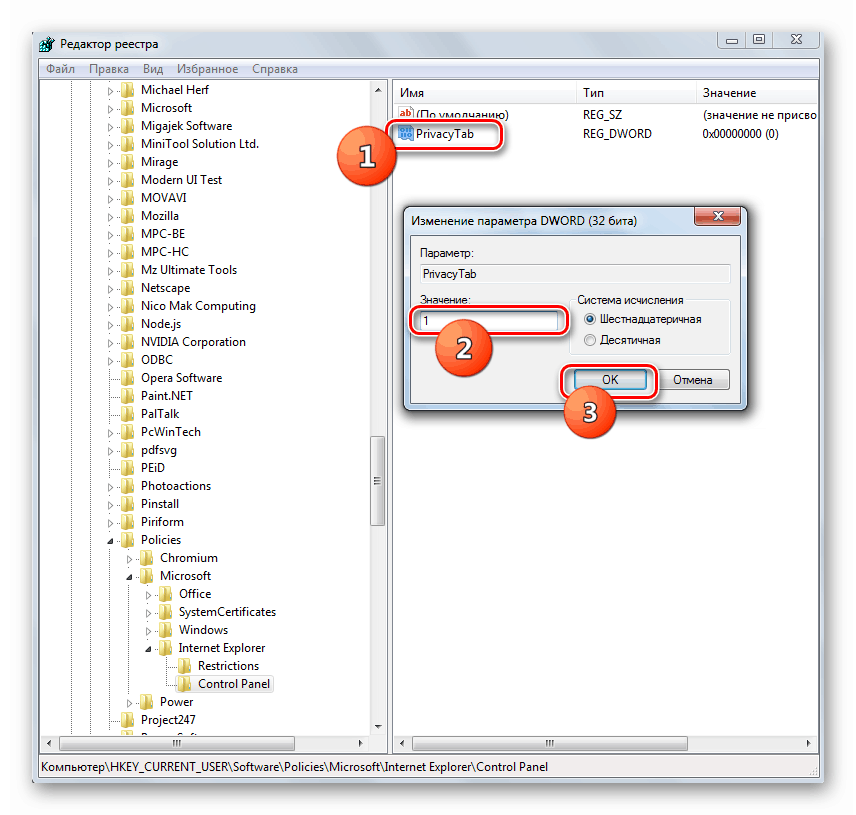Image resolution: width=856 pixels, height=815 pixels.
Task: Click the Opera Software folder icon
Action: click(128, 378)
